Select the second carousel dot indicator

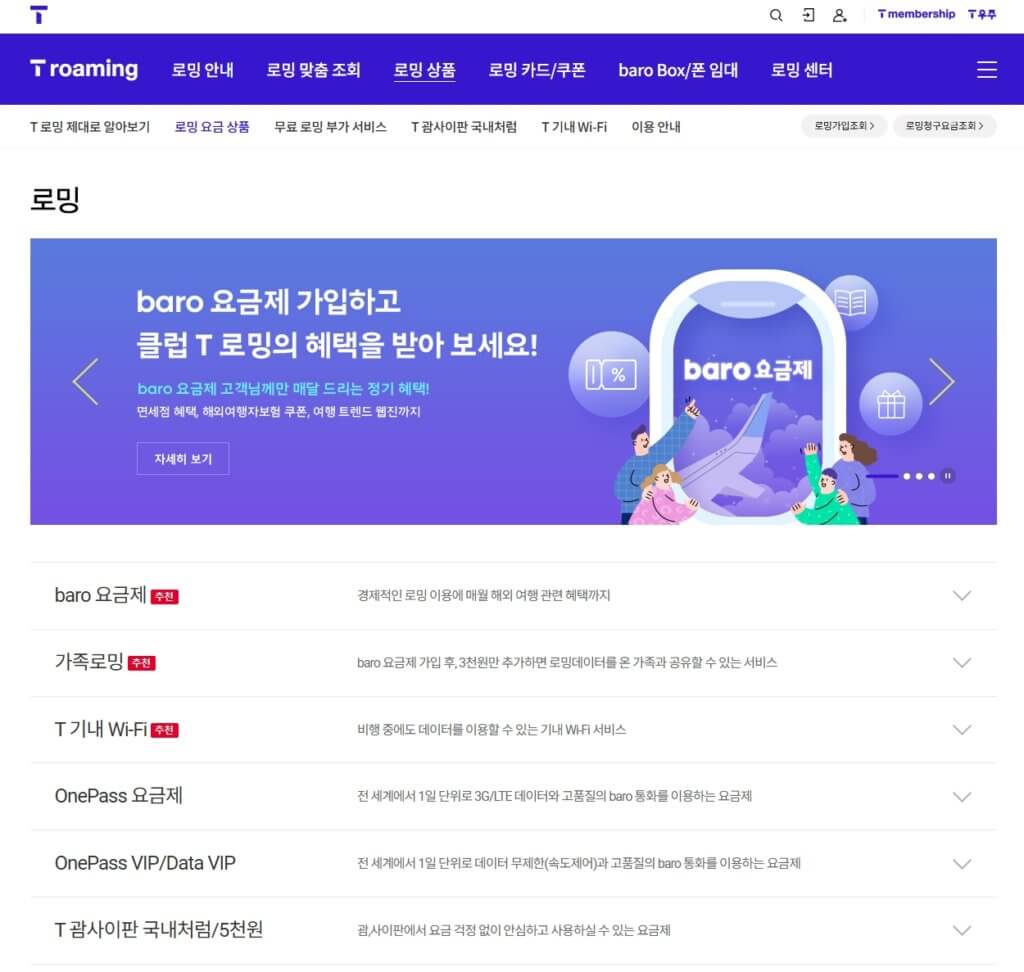[906, 476]
